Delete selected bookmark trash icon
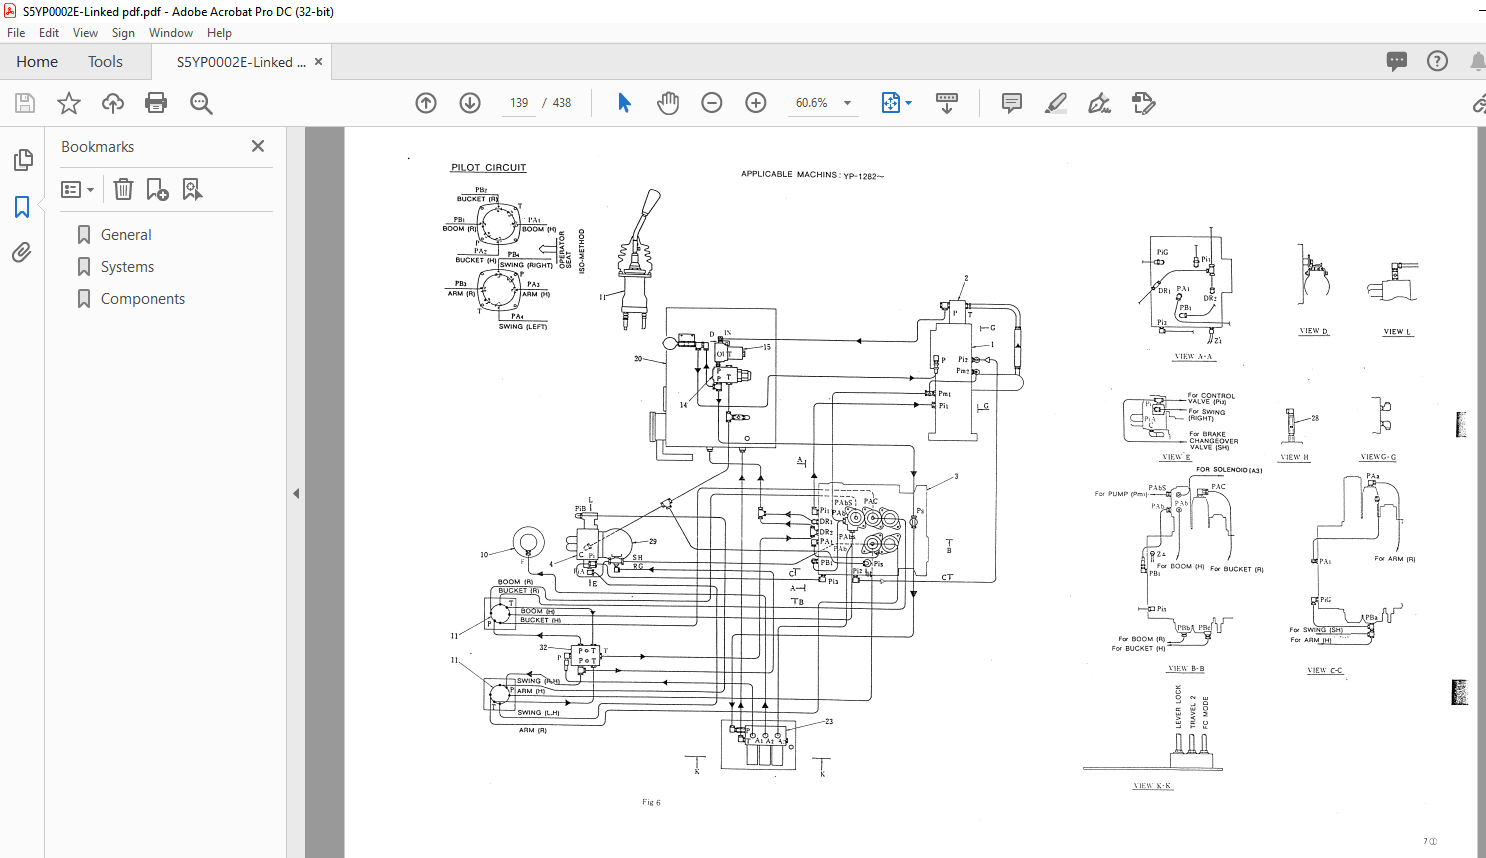1486x858 pixels. tap(123, 189)
